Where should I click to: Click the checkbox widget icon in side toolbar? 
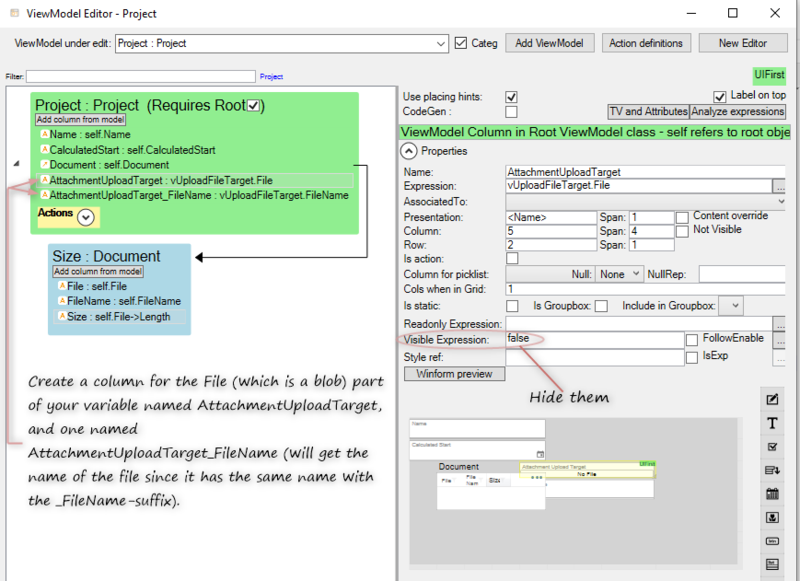click(x=772, y=447)
